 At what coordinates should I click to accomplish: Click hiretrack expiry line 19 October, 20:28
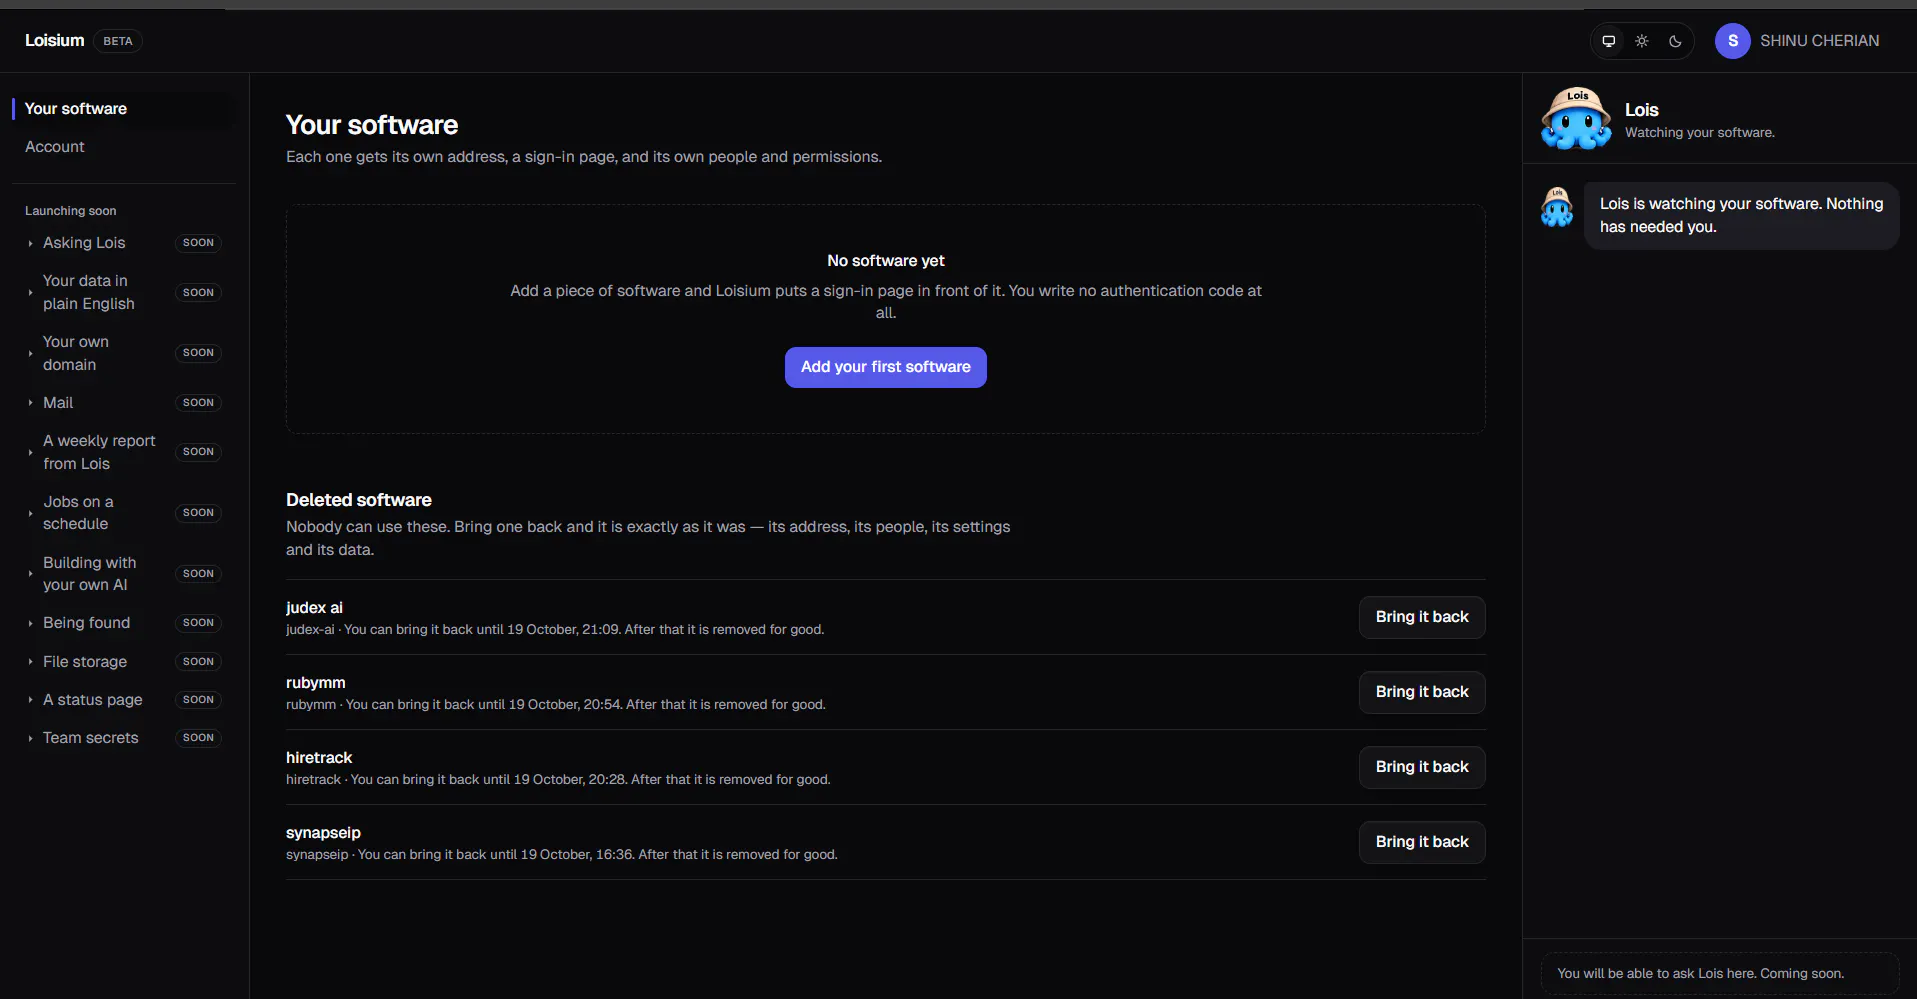[558, 780]
